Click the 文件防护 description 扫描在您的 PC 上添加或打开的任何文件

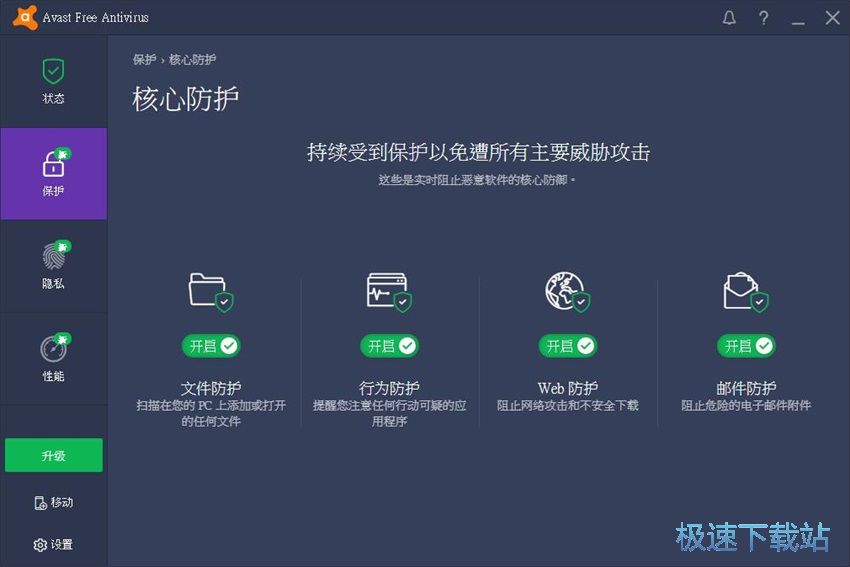tap(211, 413)
